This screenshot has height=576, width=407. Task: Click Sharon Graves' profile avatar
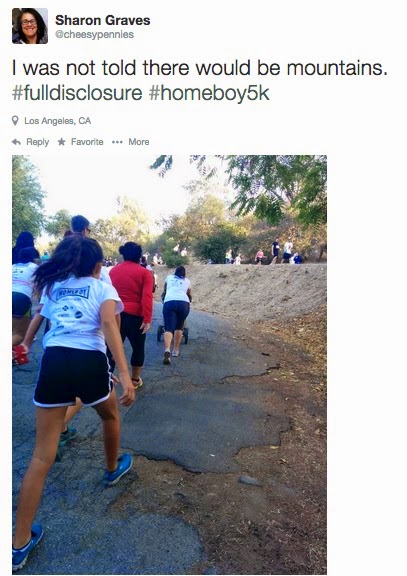(x=30, y=26)
